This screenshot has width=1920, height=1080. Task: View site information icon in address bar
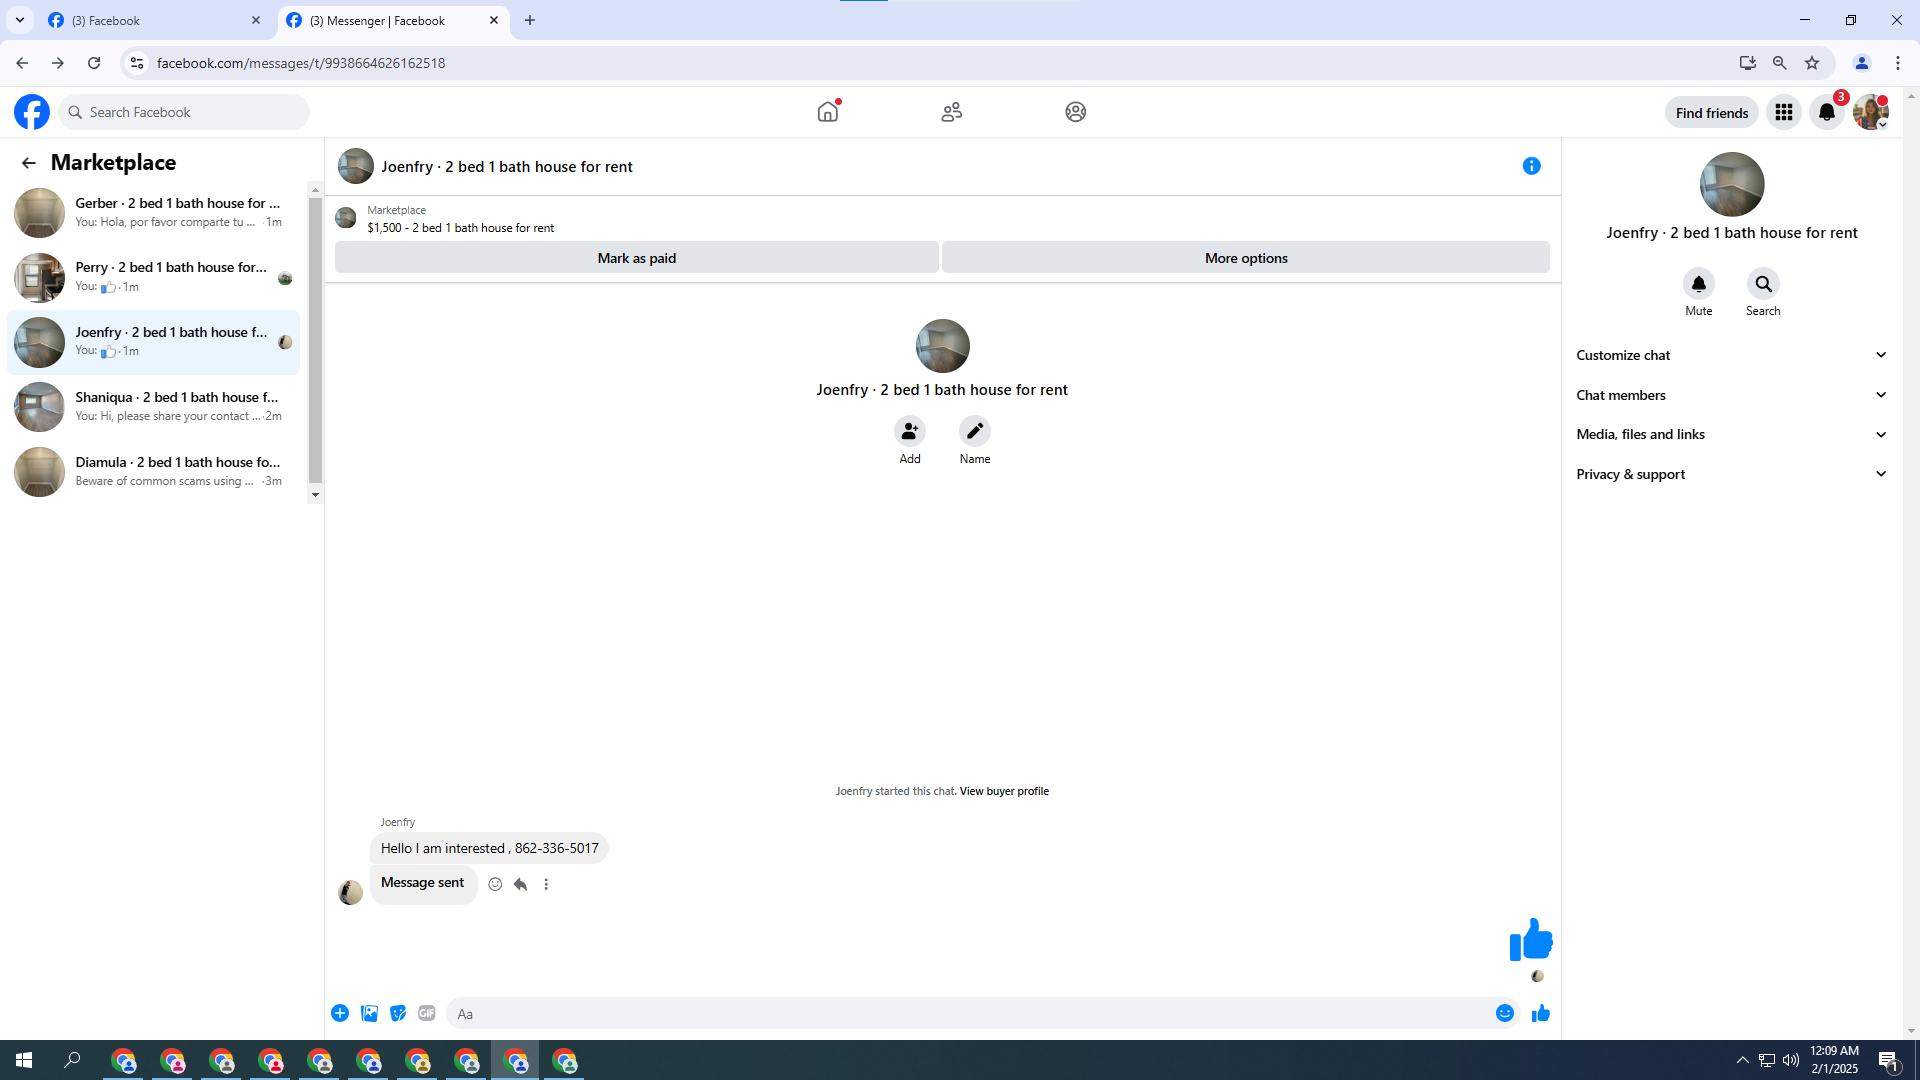coord(137,63)
